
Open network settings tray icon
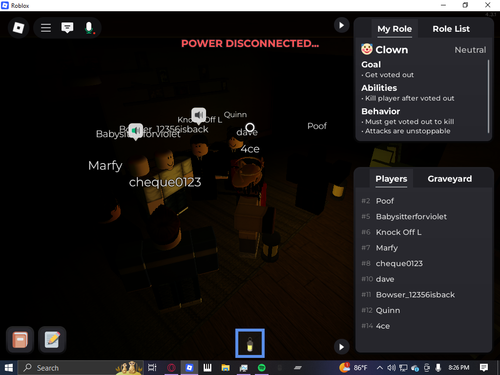(403, 368)
